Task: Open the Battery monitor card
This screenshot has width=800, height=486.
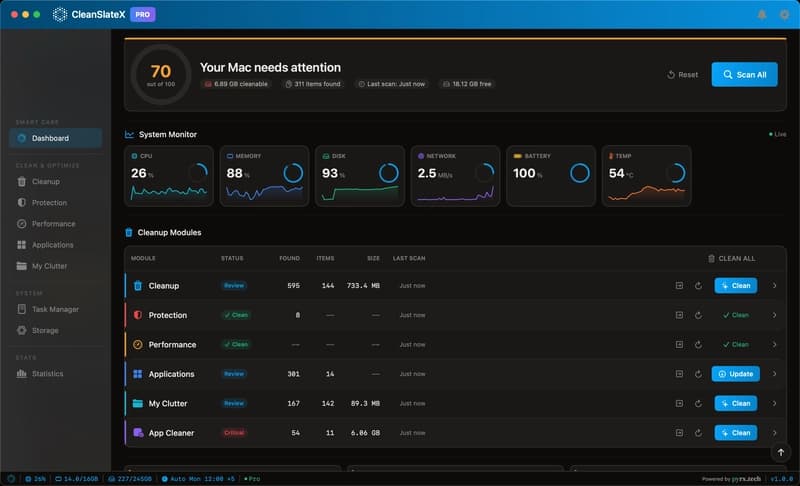Action: coord(551,176)
